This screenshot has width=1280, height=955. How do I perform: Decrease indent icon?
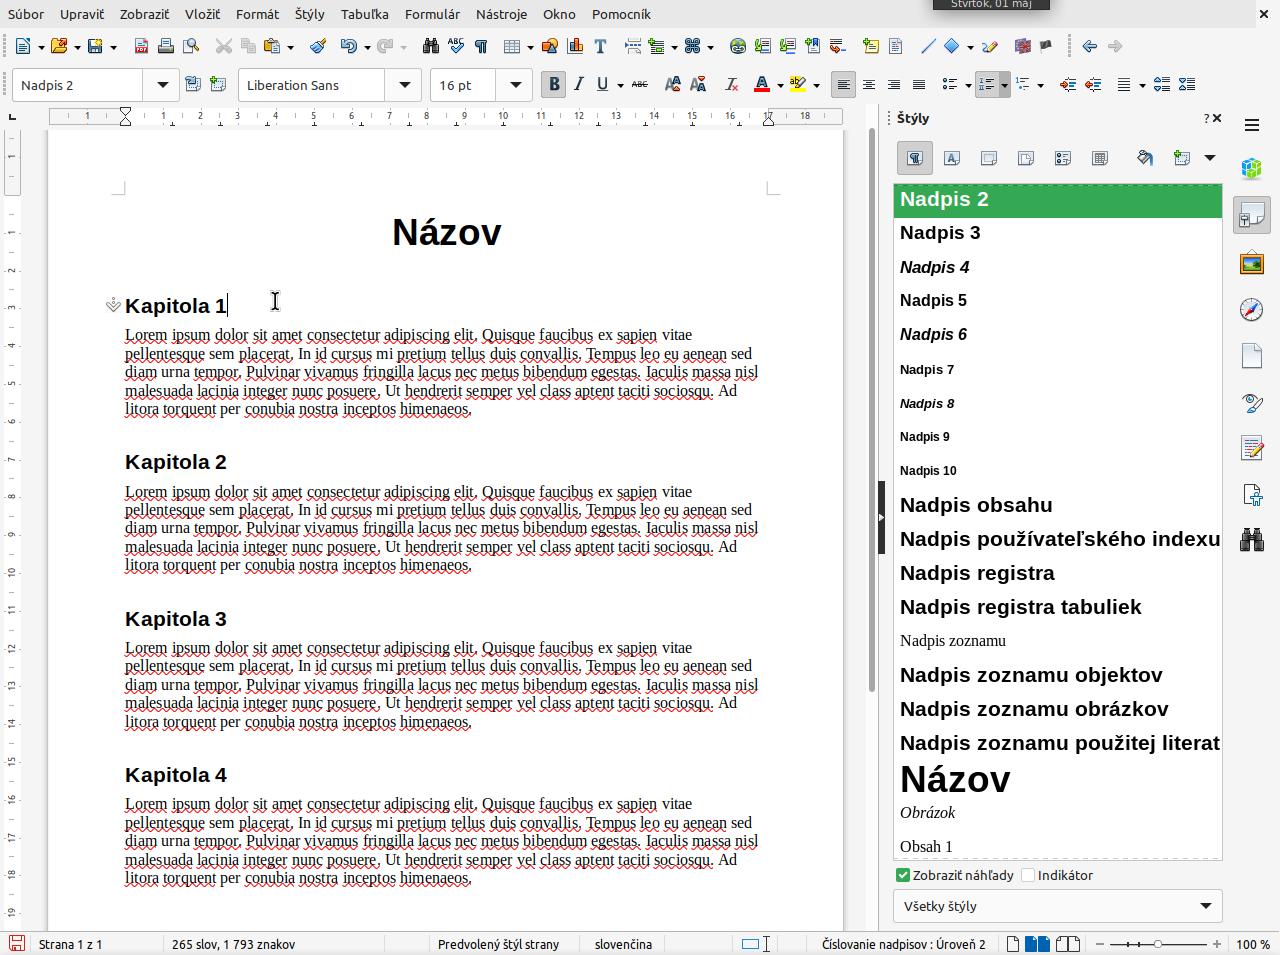(x=1093, y=85)
